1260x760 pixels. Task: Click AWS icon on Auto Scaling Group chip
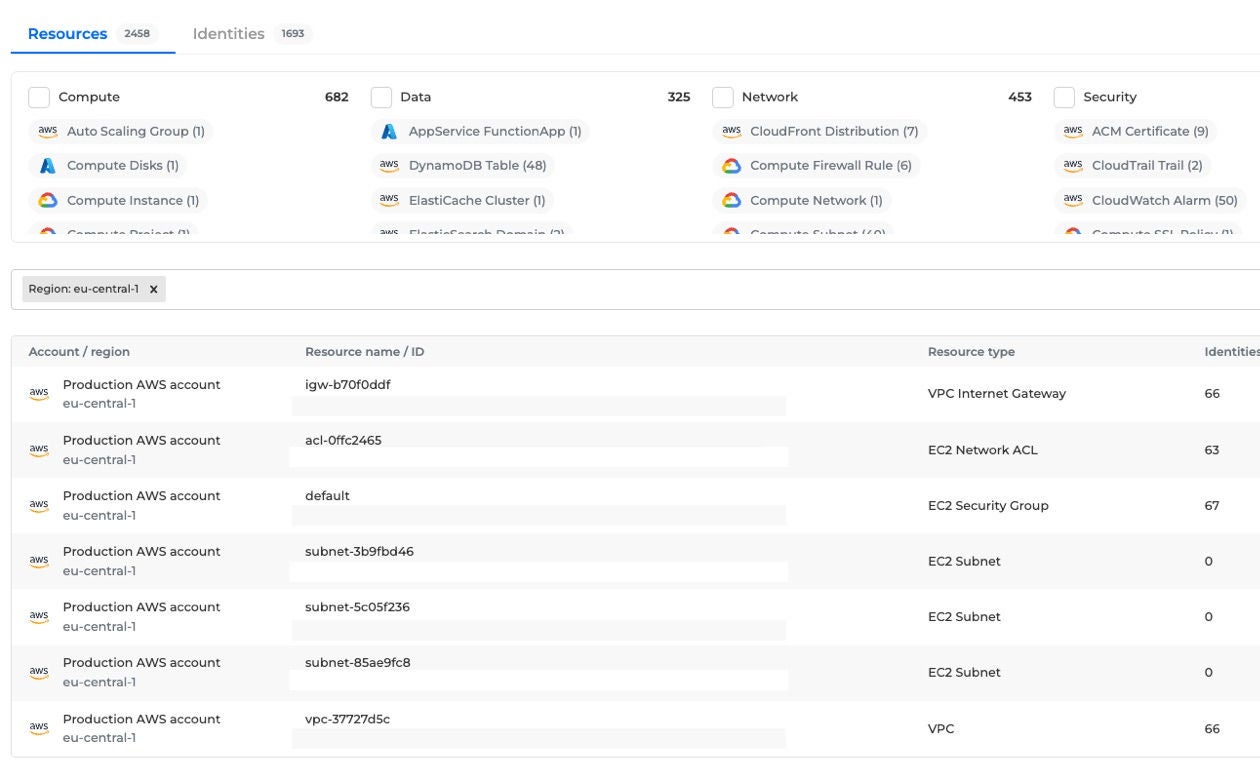pyautogui.click(x=47, y=131)
